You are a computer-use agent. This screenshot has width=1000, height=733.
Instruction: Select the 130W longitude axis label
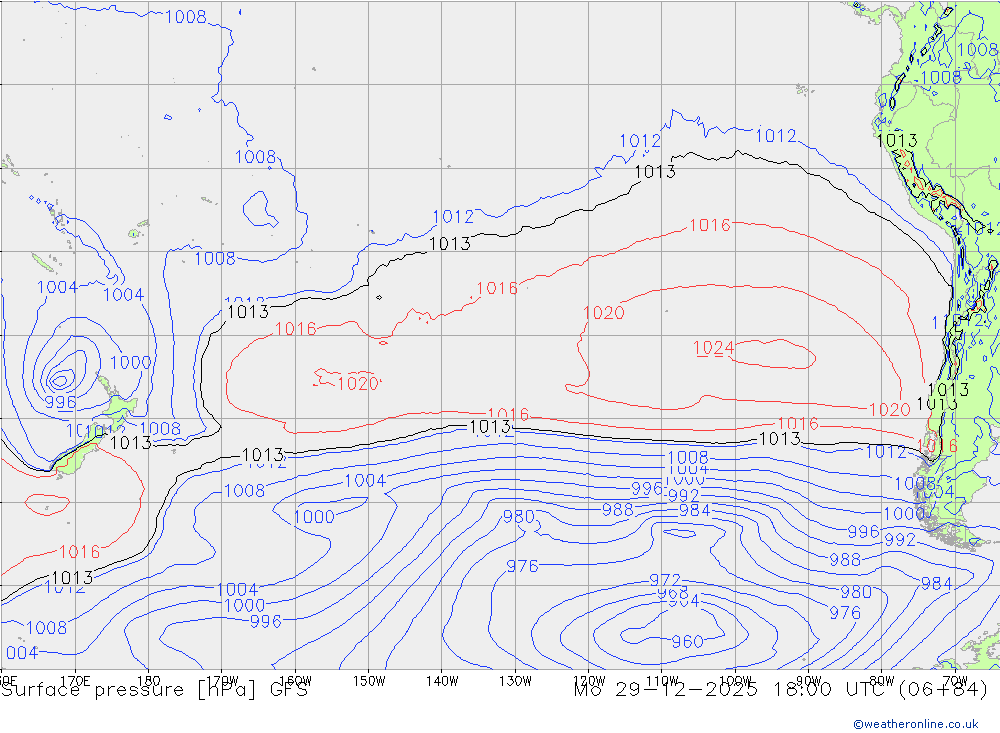click(x=515, y=681)
